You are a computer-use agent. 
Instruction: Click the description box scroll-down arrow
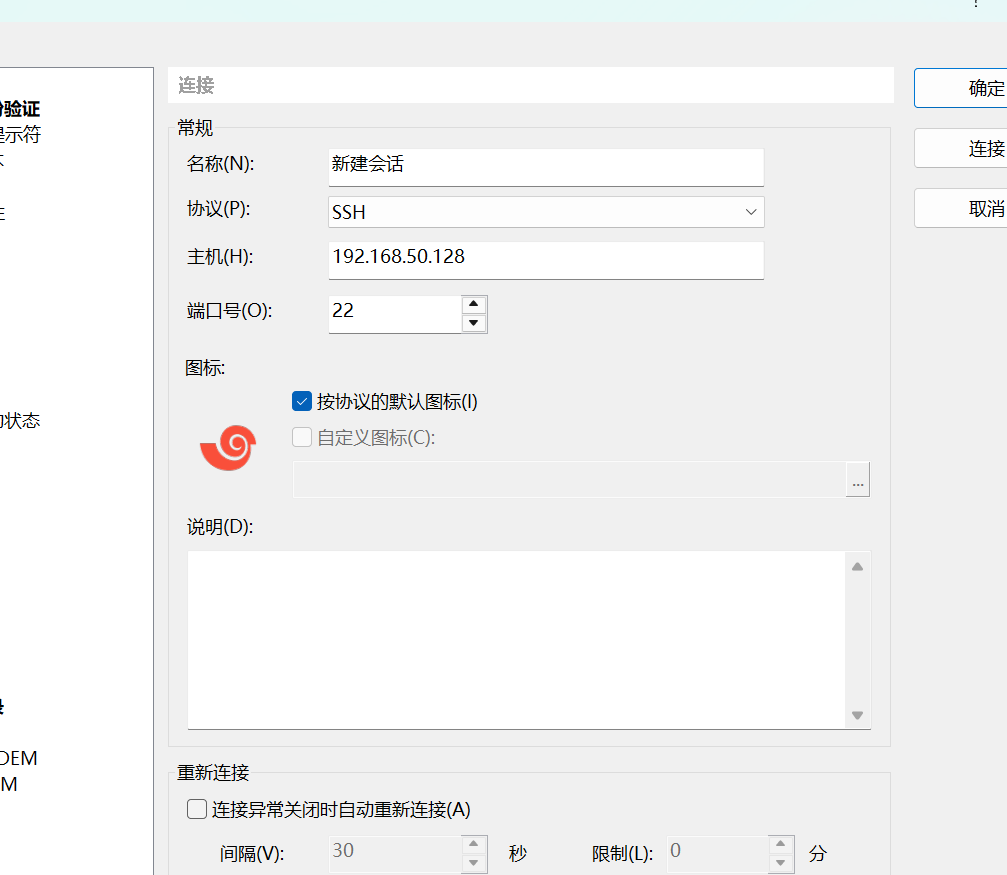pos(857,715)
